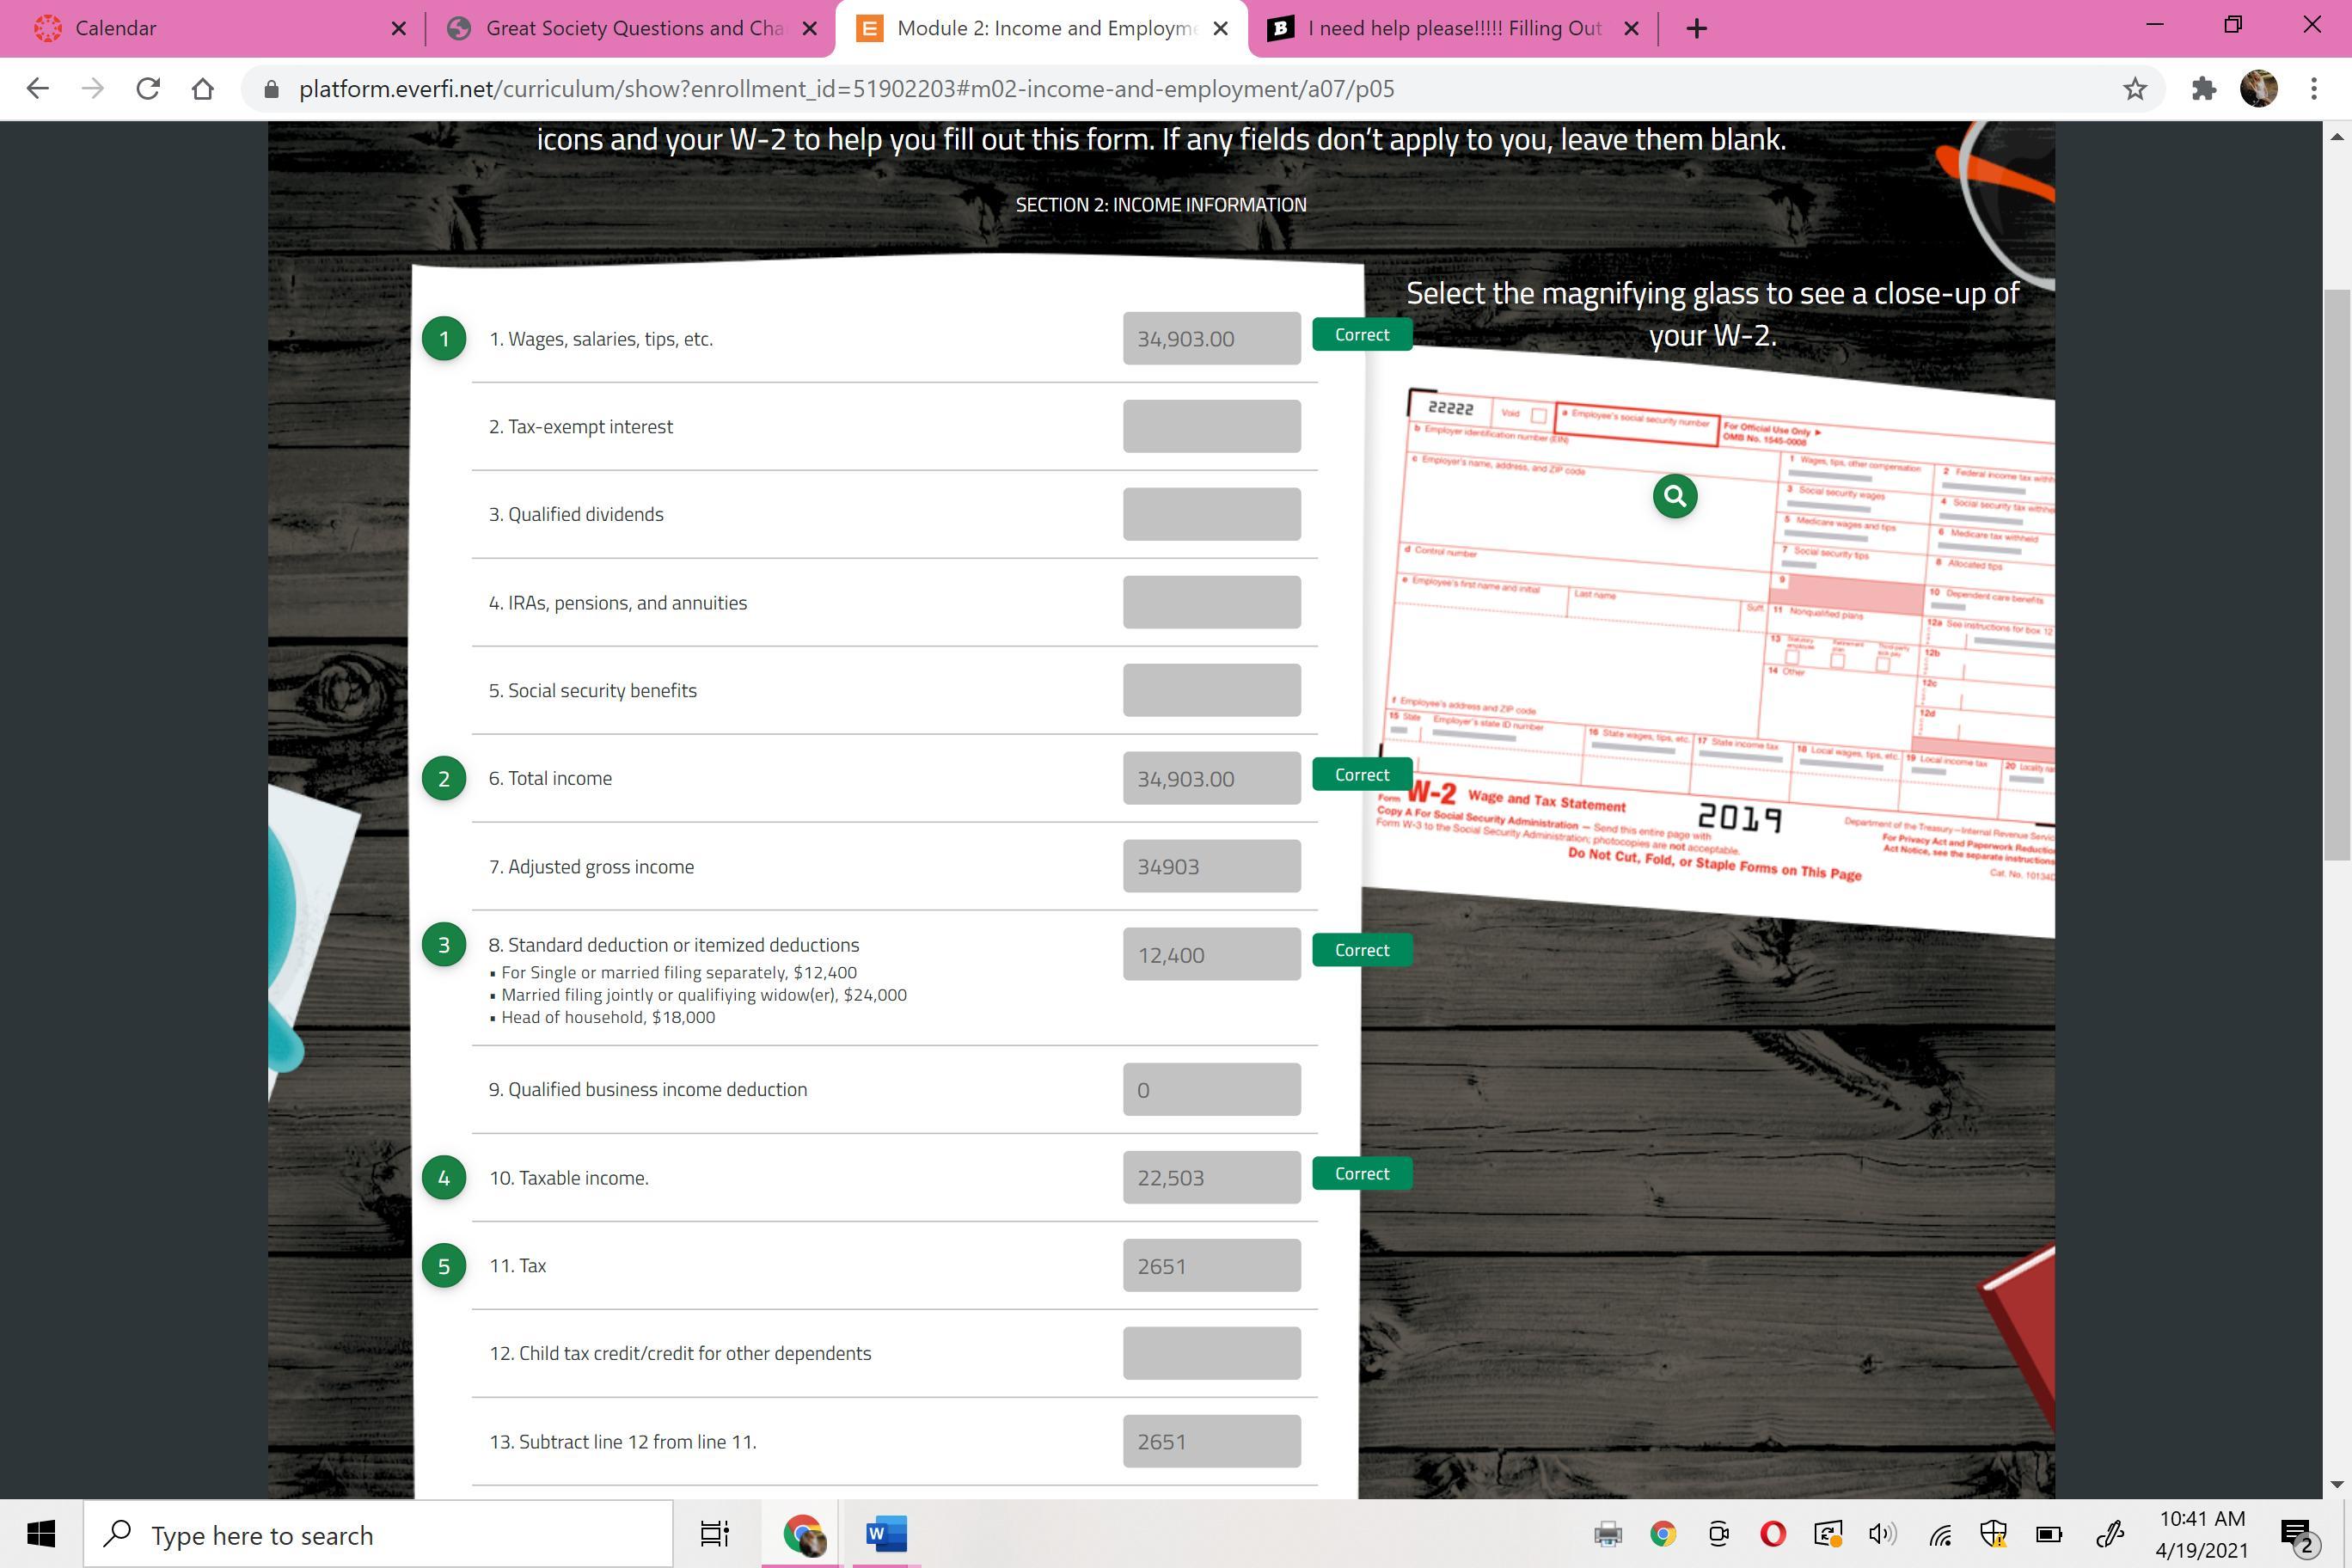Reload the current page
Image resolution: width=2352 pixels, height=1568 pixels.
(148, 89)
